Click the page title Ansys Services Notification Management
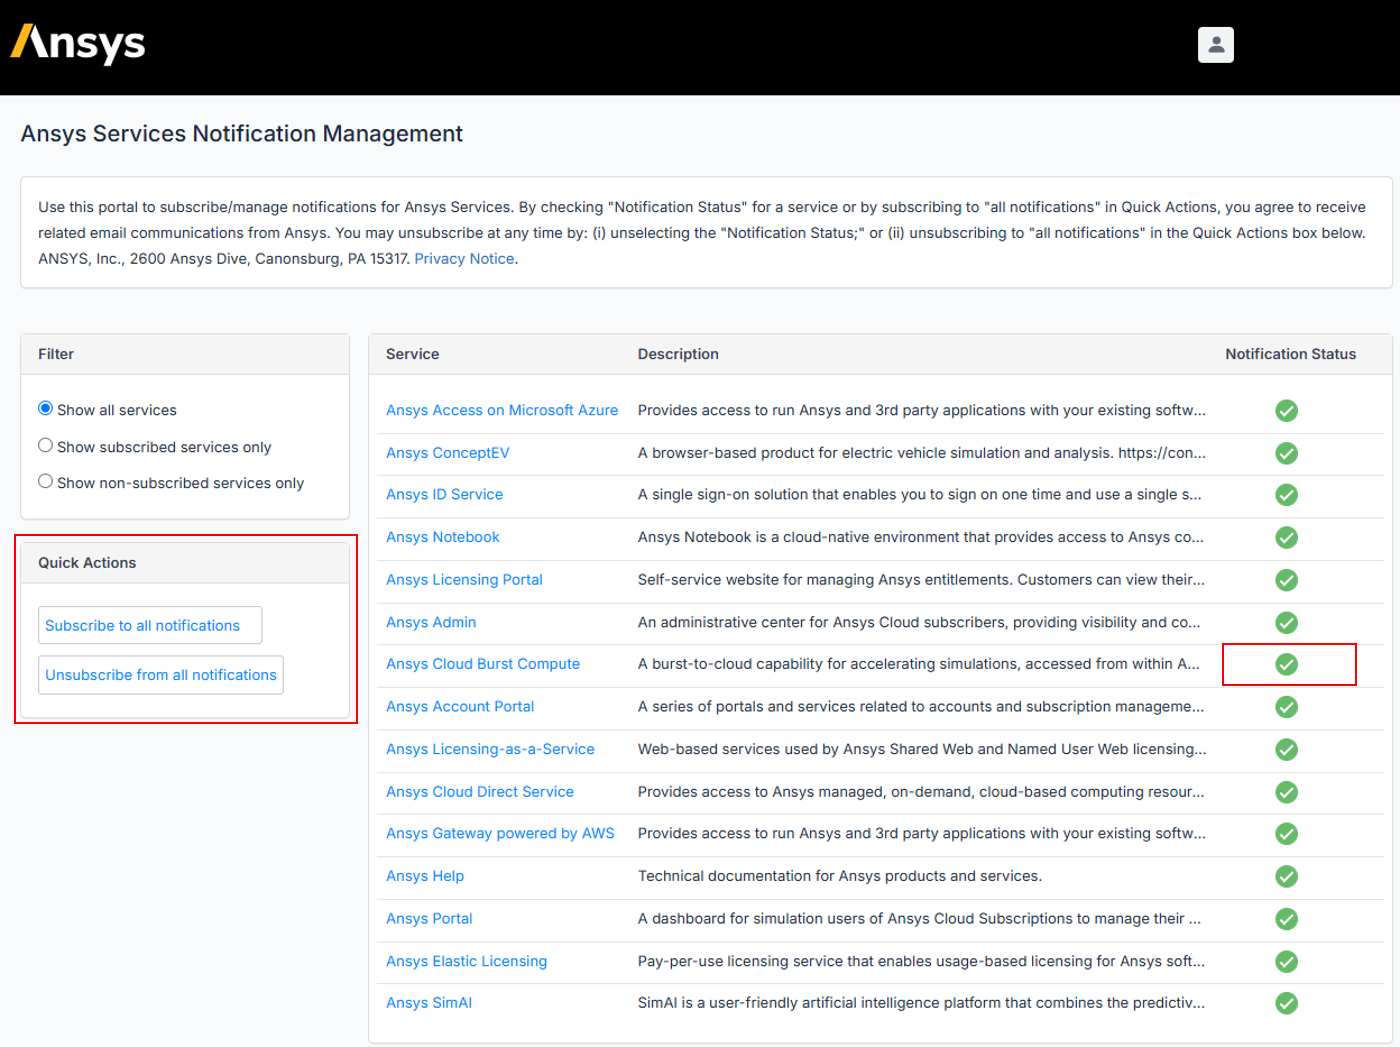The width and height of the screenshot is (1400, 1047). coord(242,134)
